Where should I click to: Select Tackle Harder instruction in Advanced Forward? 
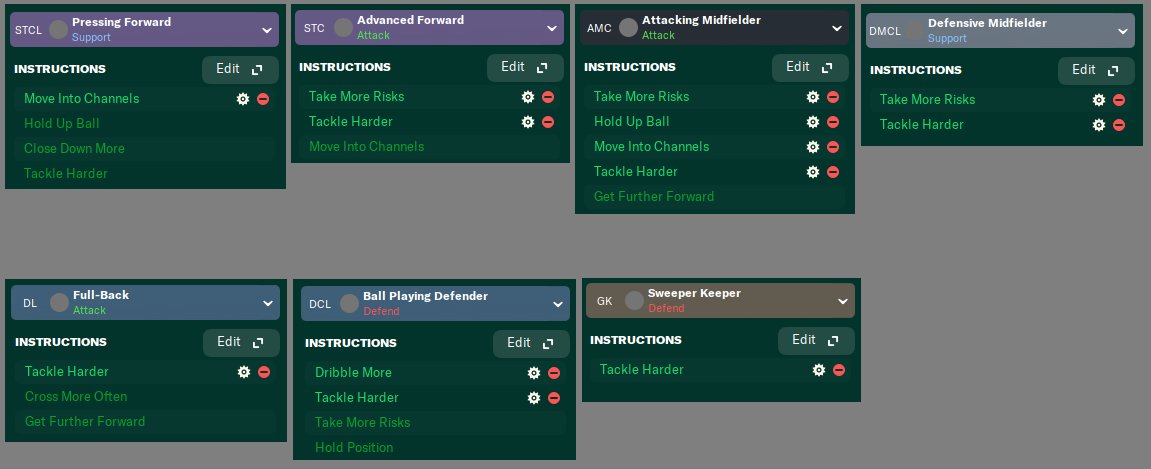(x=351, y=122)
